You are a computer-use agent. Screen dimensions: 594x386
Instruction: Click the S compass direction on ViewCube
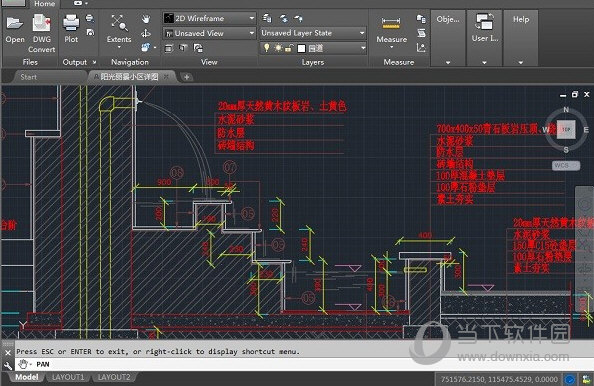tap(566, 150)
